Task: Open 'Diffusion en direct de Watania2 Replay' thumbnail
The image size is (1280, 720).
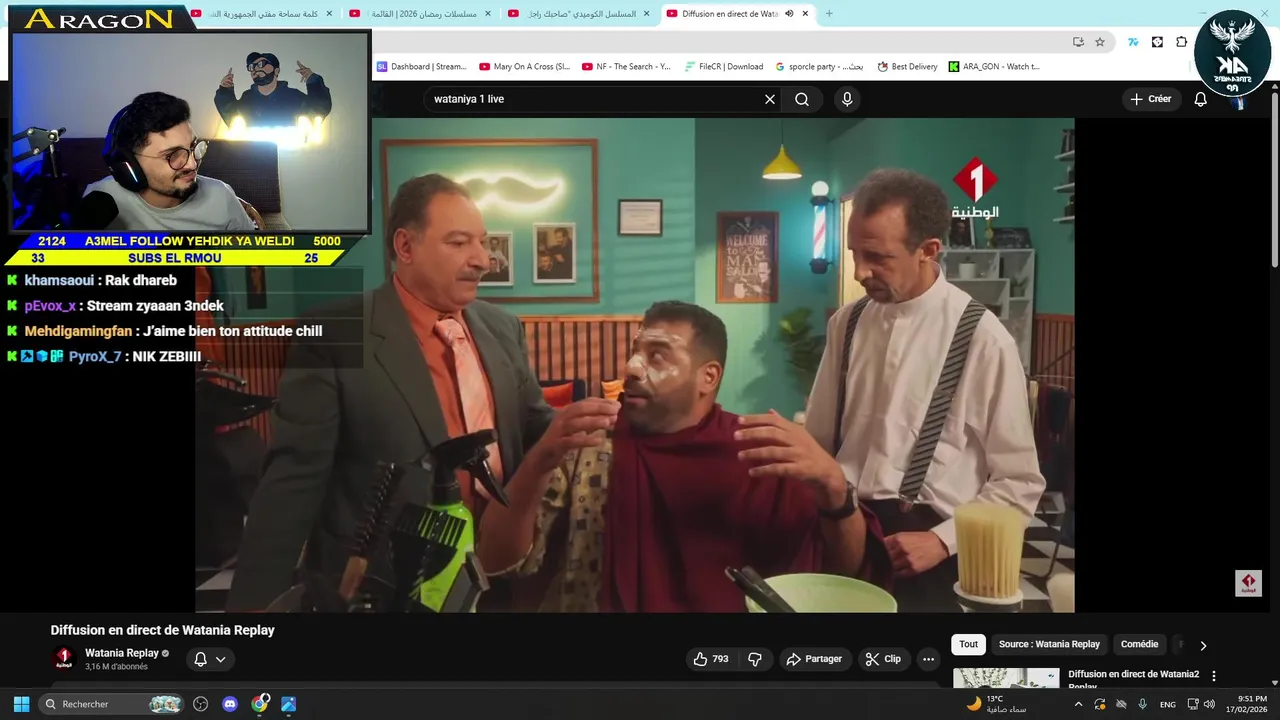Action: click(1006, 678)
